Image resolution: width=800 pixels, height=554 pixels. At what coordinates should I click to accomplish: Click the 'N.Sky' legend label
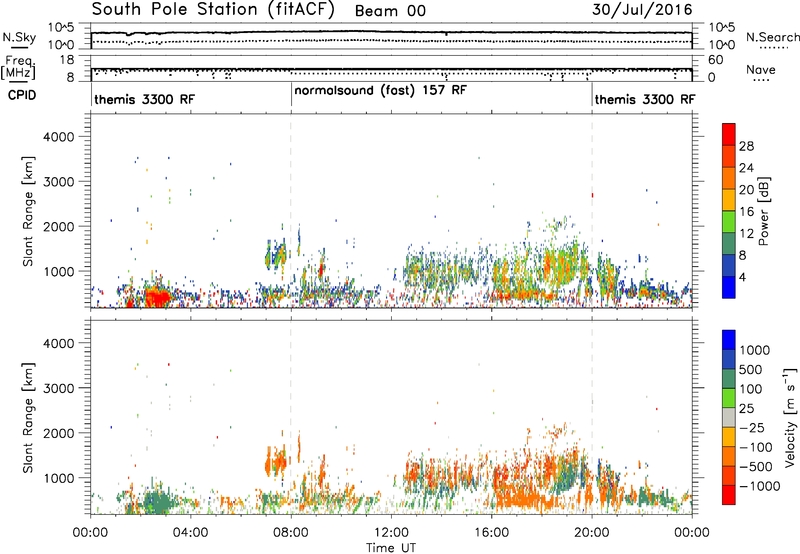pos(19,37)
